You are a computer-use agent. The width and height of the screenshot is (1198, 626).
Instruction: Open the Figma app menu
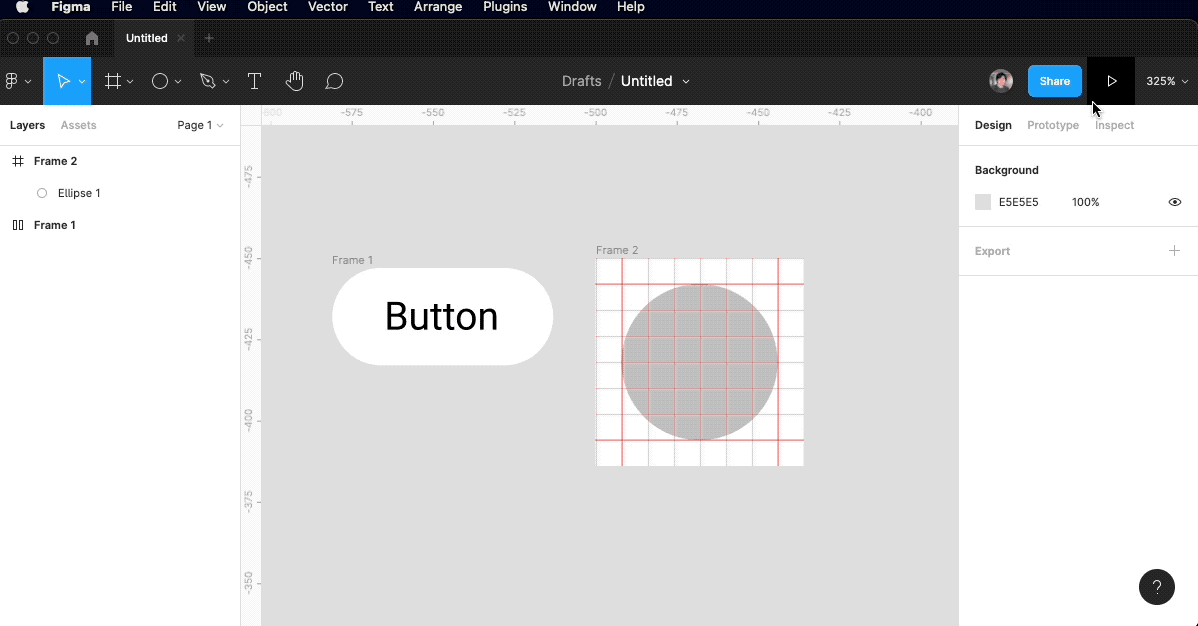(70, 7)
